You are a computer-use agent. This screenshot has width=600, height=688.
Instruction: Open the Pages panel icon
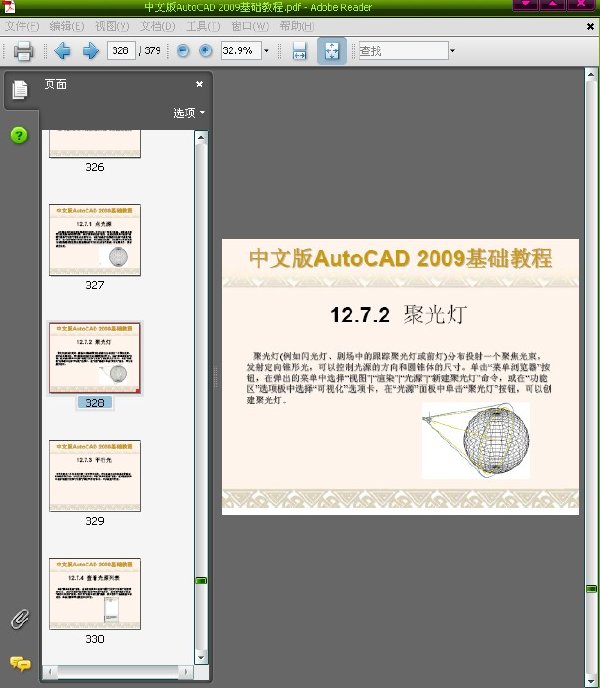20,90
